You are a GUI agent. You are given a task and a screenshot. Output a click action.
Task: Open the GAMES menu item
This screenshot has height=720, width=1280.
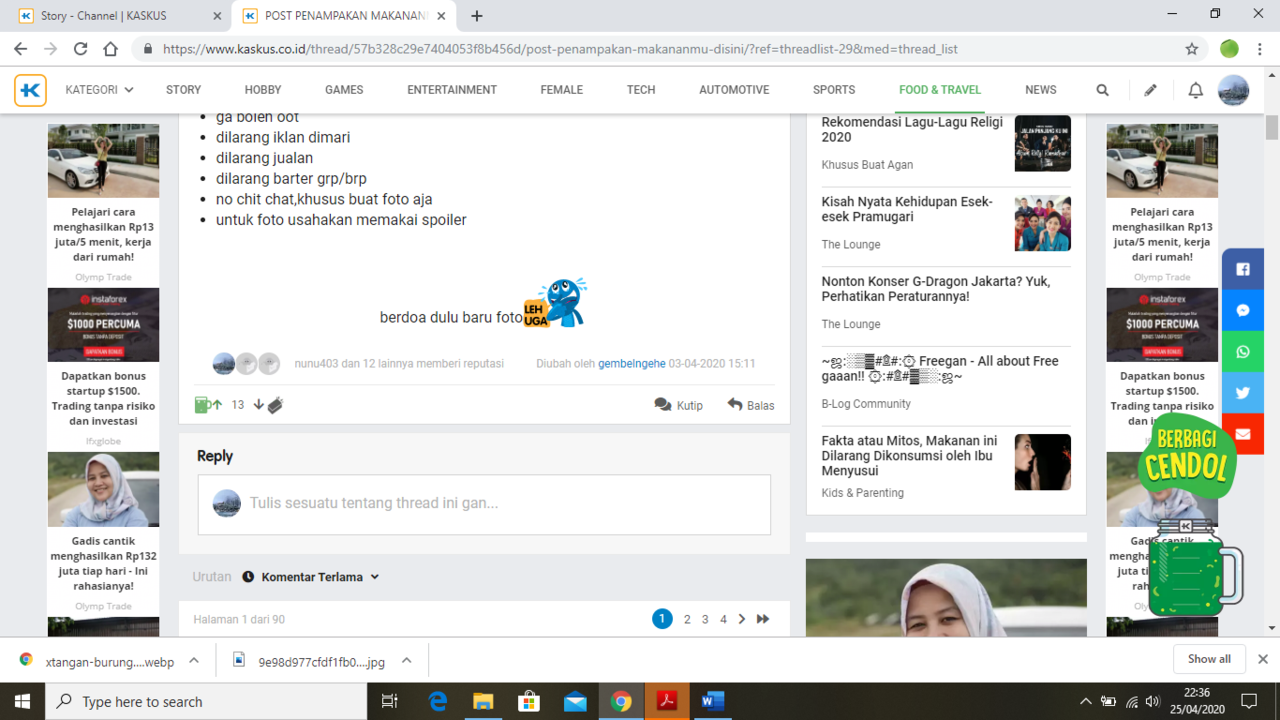tap(344, 90)
